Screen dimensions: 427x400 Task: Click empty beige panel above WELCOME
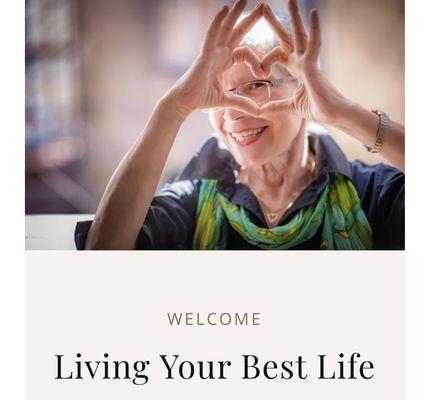[215, 280]
